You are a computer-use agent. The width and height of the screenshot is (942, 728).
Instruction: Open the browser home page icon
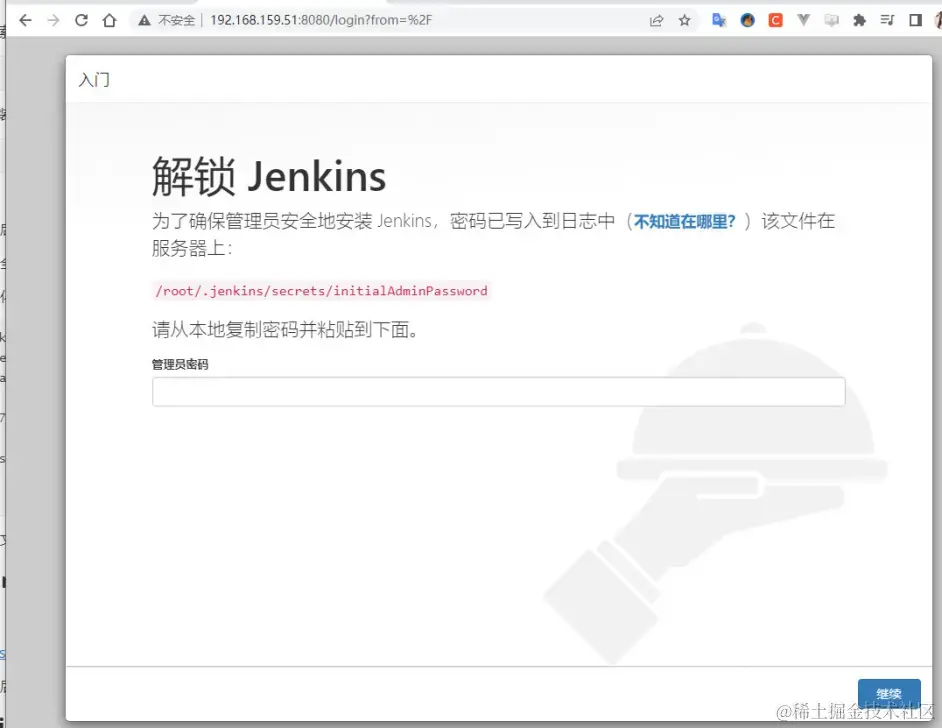[109, 20]
